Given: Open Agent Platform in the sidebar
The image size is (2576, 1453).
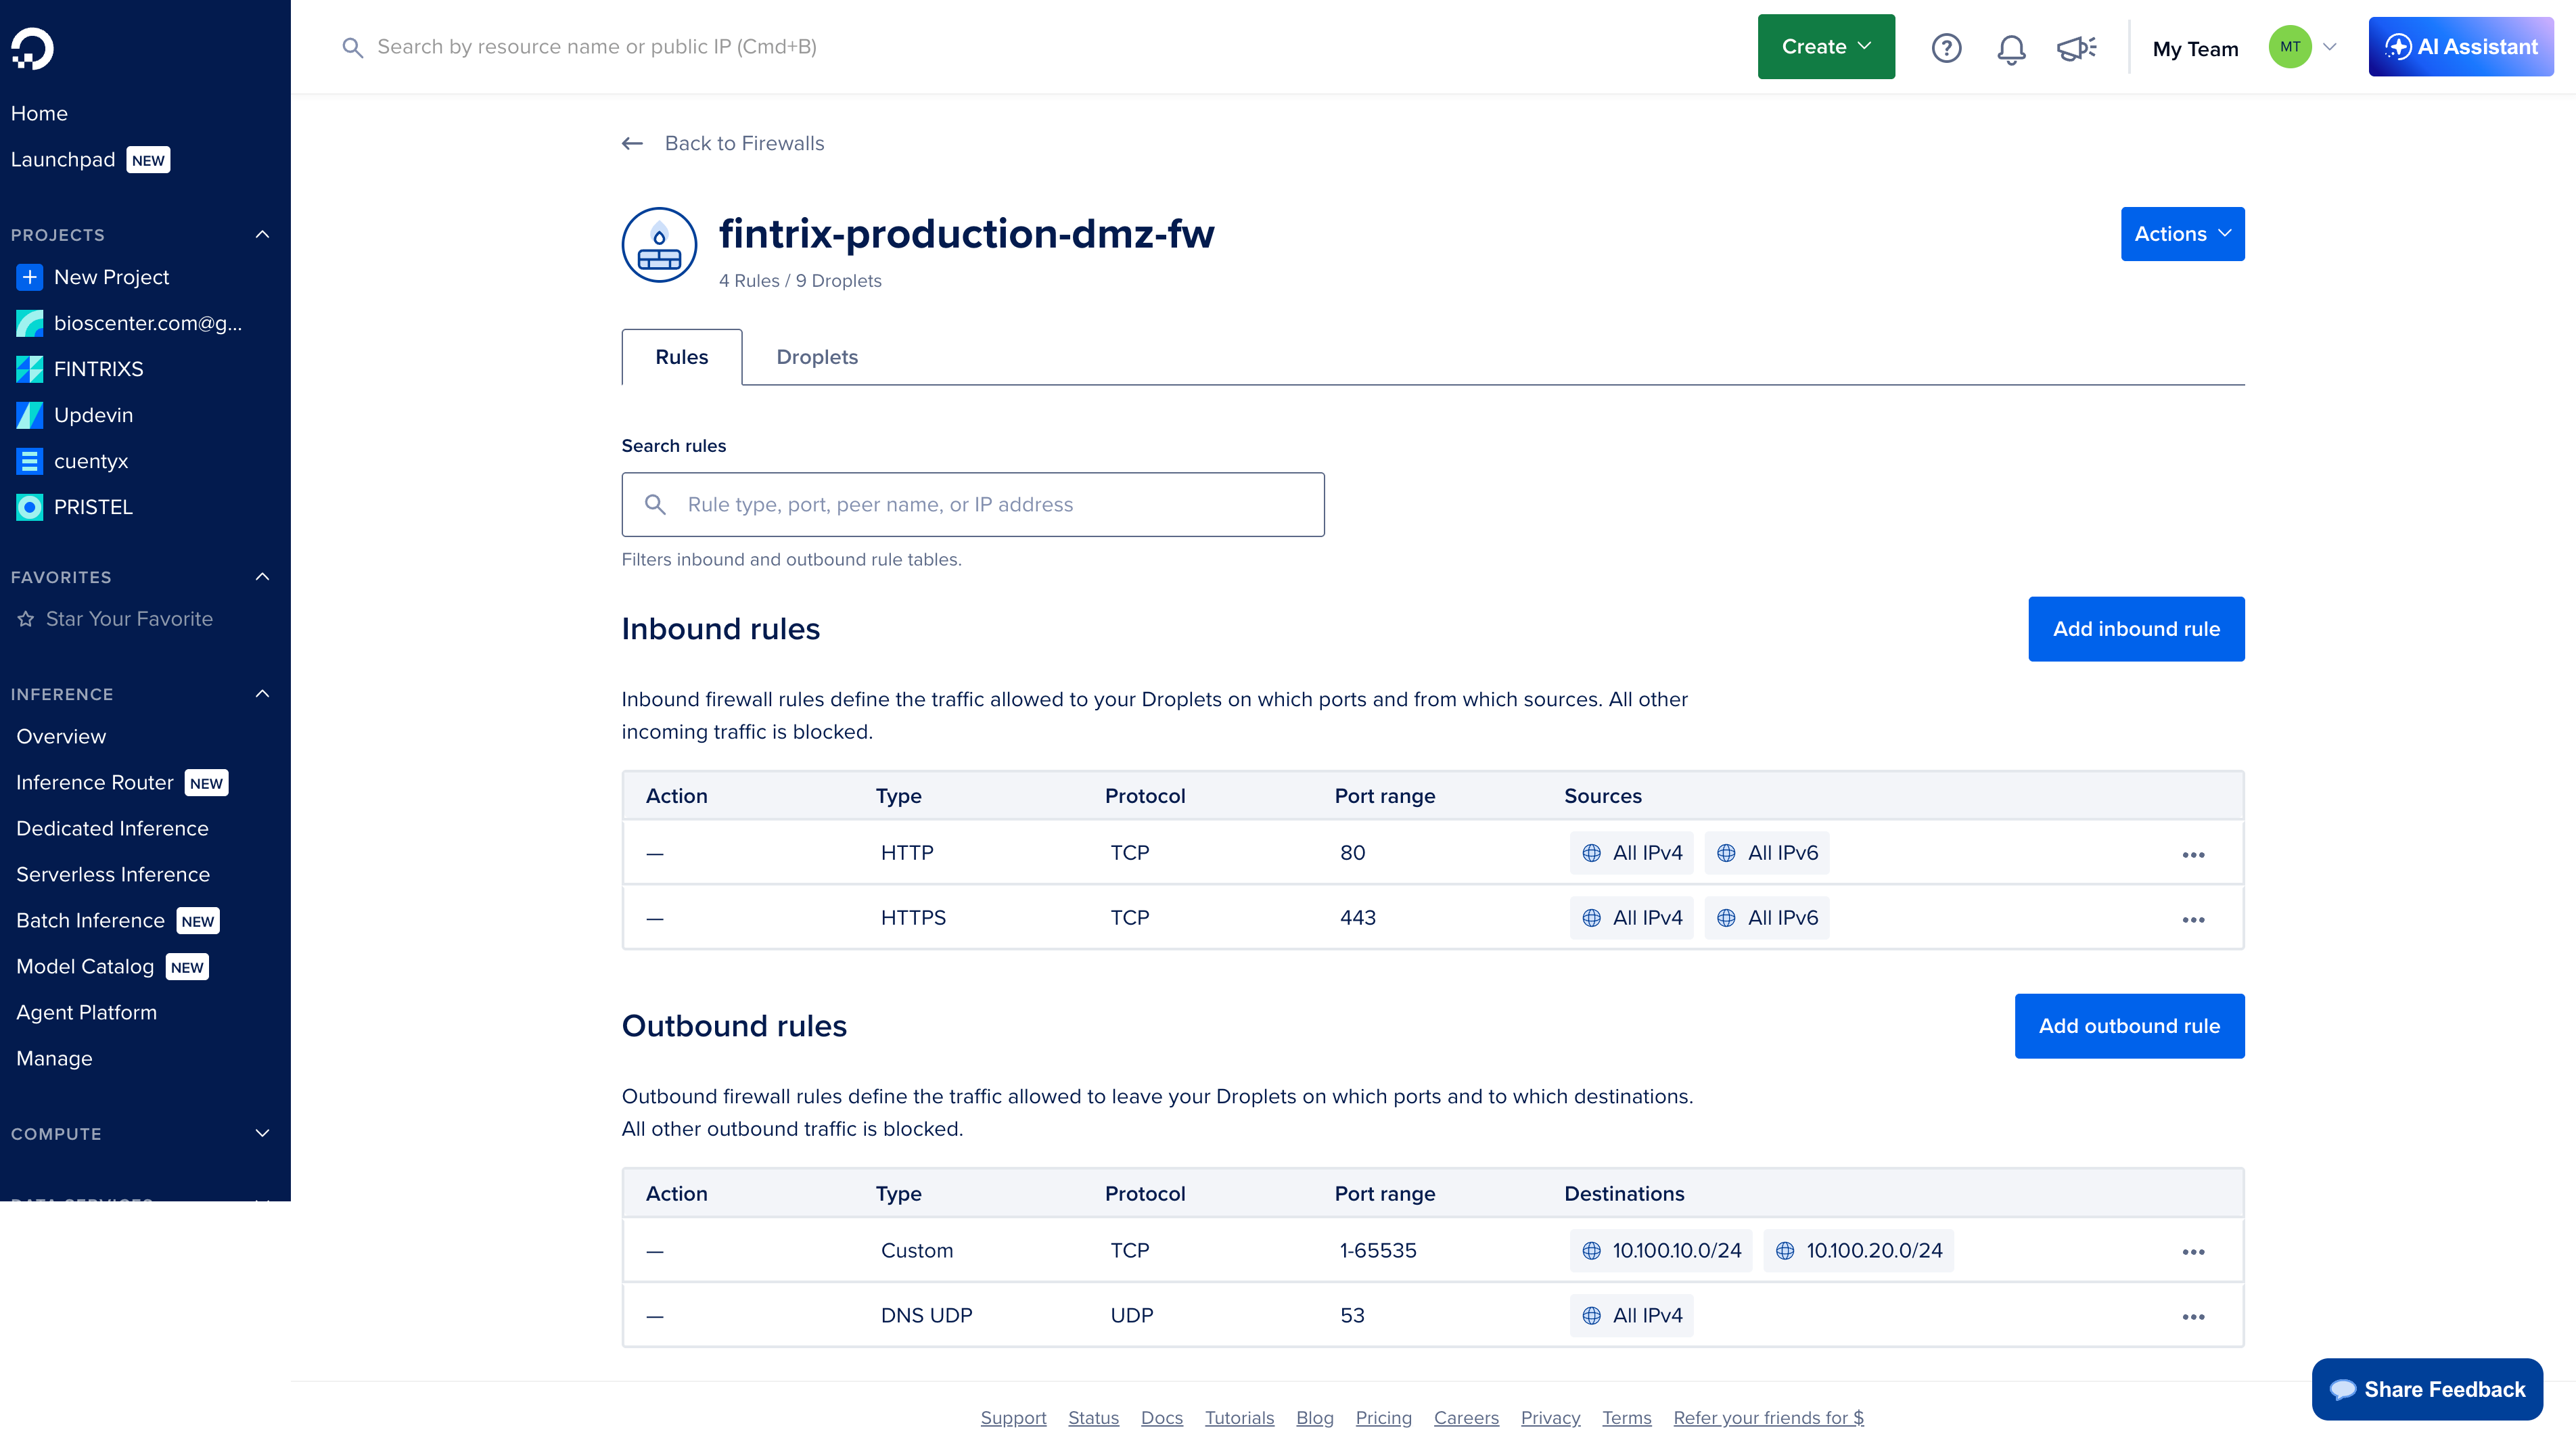Looking at the screenshot, I should [86, 1012].
